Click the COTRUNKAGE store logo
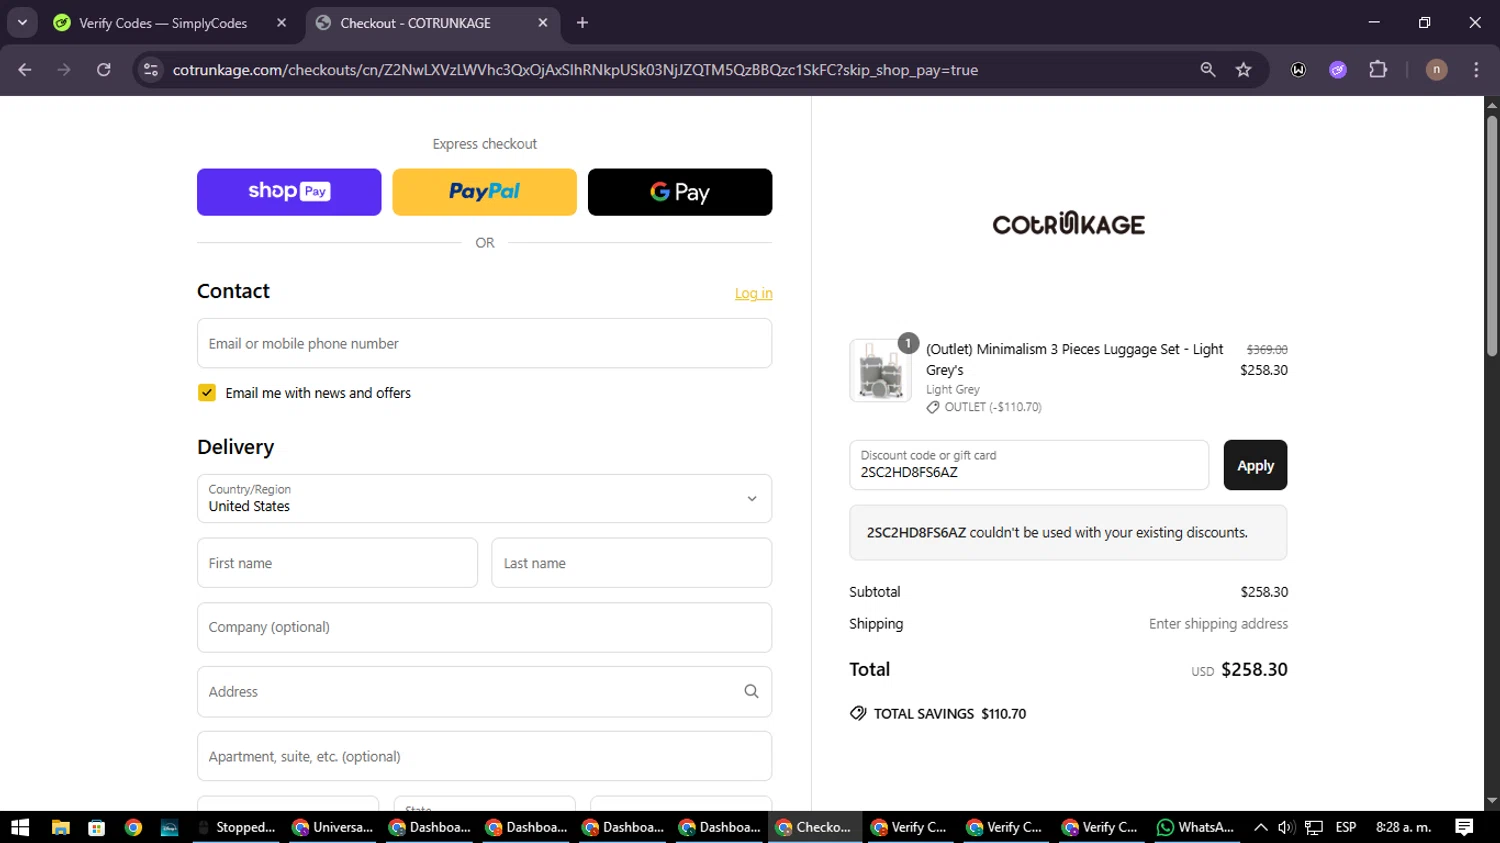1500x843 pixels. click(x=1068, y=223)
